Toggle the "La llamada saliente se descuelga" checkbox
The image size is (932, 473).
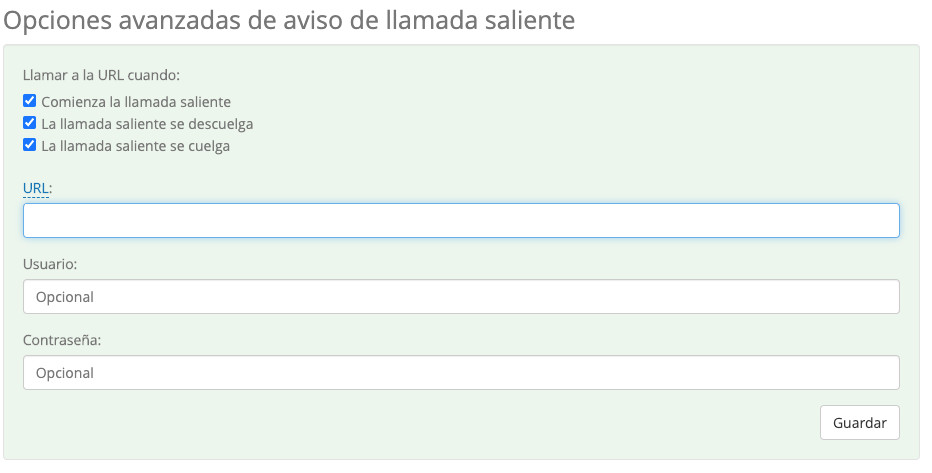30,123
